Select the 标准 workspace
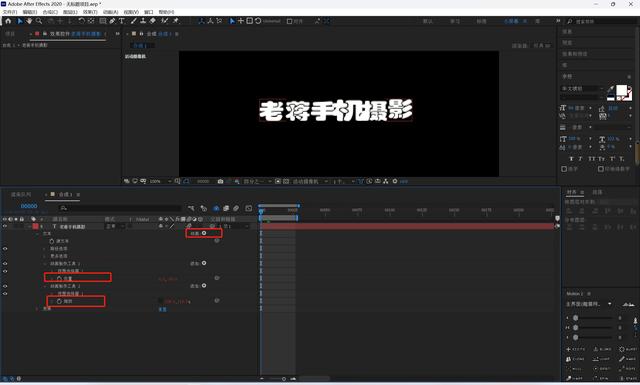640x385 pixels. click(482, 21)
